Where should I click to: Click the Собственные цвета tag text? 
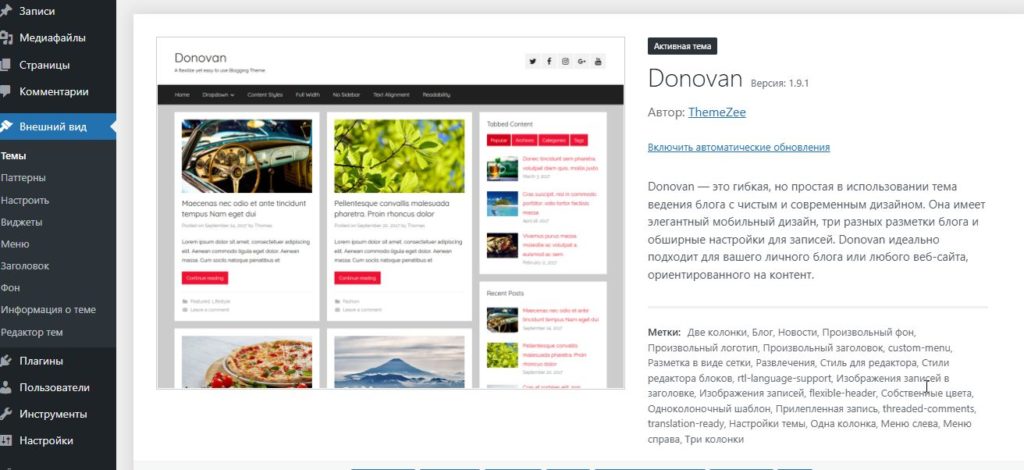click(x=927, y=394)
